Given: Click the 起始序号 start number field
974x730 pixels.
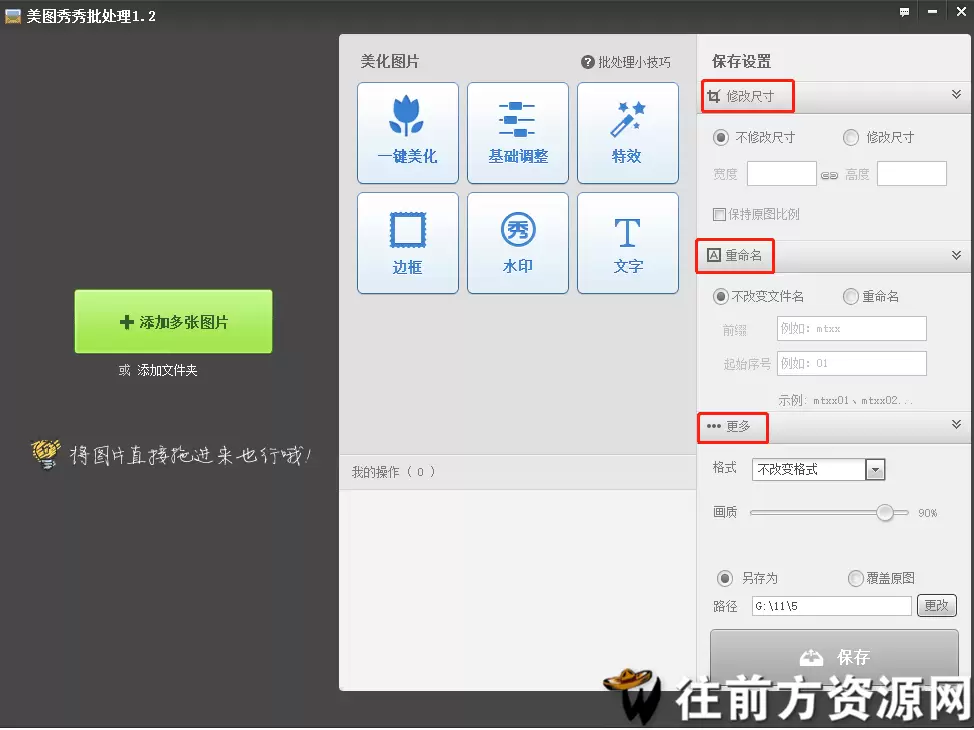Looking at the screenshot, I should [852, 363].
